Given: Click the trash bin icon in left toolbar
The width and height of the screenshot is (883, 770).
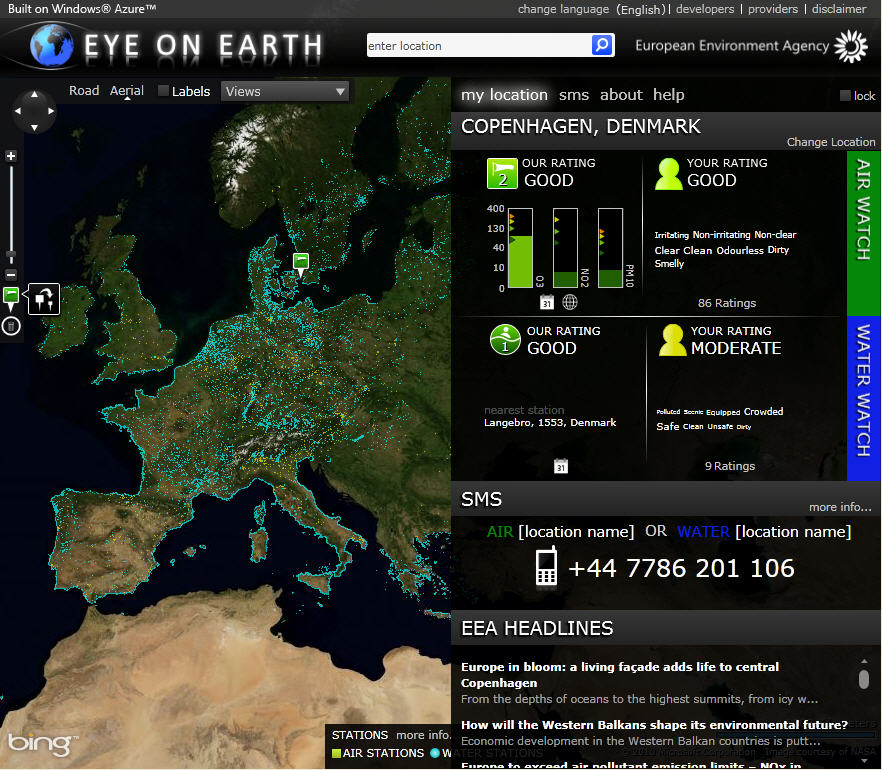Looking at the screenshot, I should pyautogui.click(x=11, y=326).
